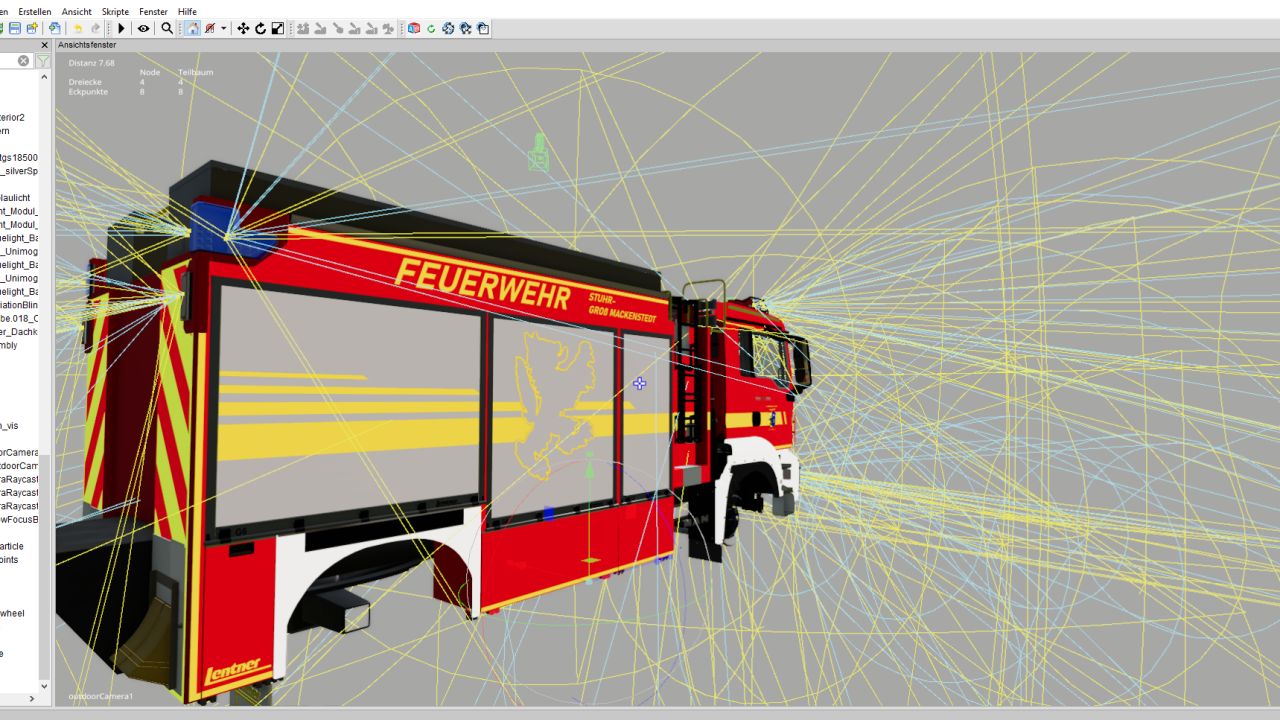Toggle visibility with the eye icon
This screenshot has width=1280, height=720.
144,29
